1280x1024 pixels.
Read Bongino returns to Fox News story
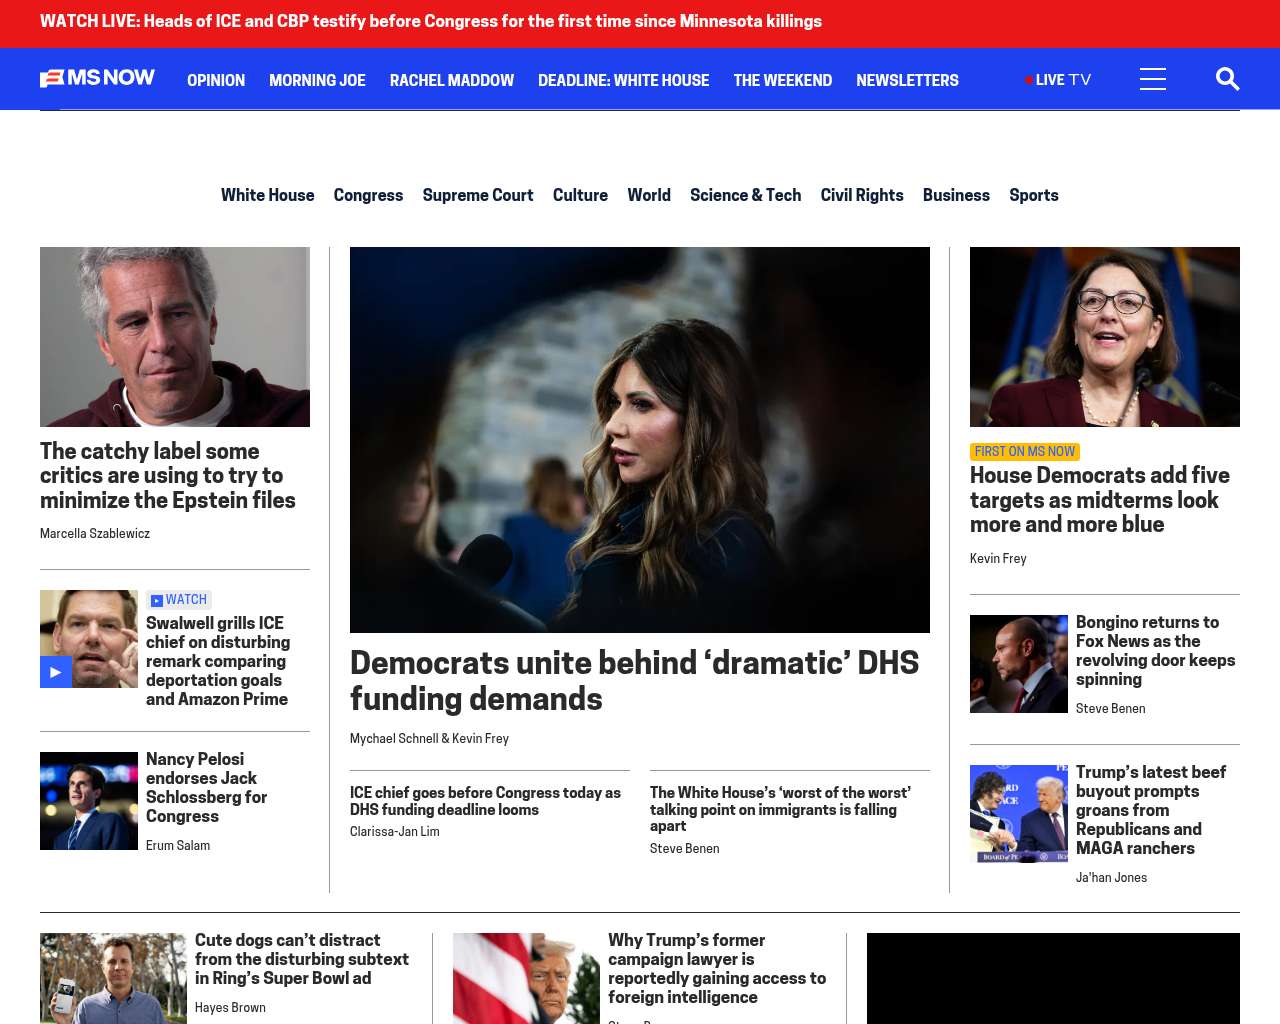click(x=1156, y=651)
